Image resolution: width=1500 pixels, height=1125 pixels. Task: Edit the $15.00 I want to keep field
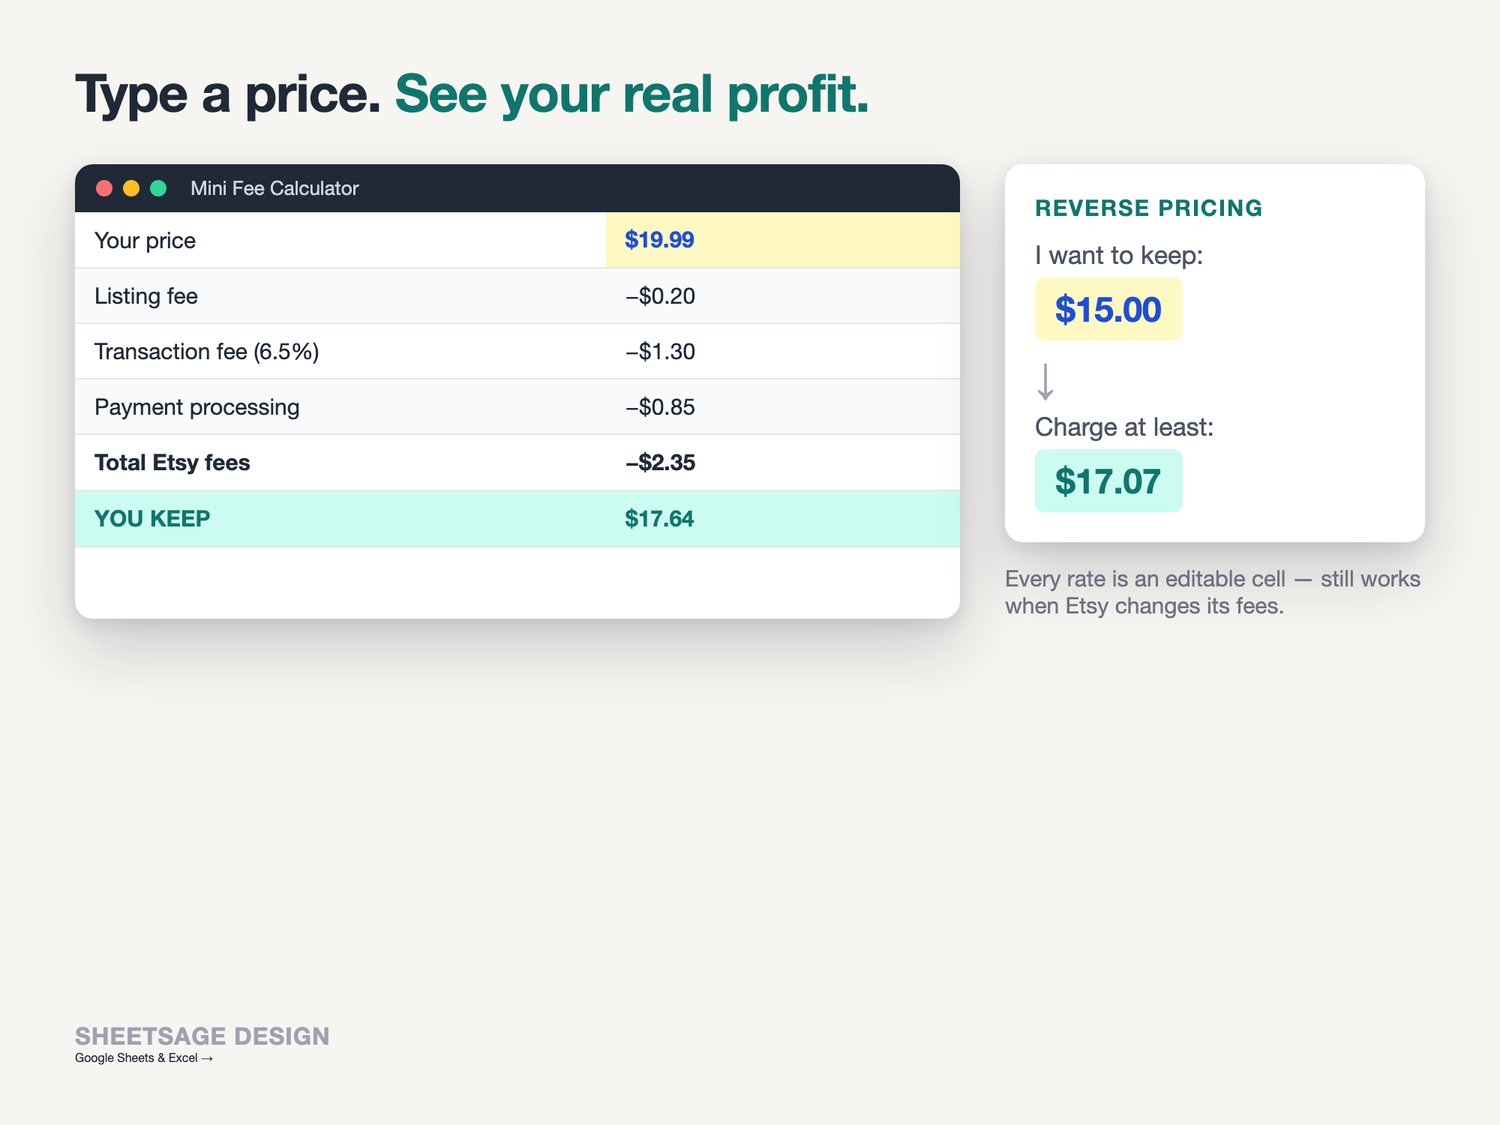tap(1108, 309)
